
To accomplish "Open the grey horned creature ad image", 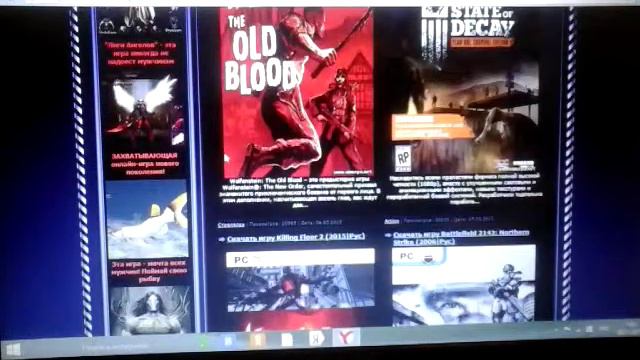I will tap(150, 310).
